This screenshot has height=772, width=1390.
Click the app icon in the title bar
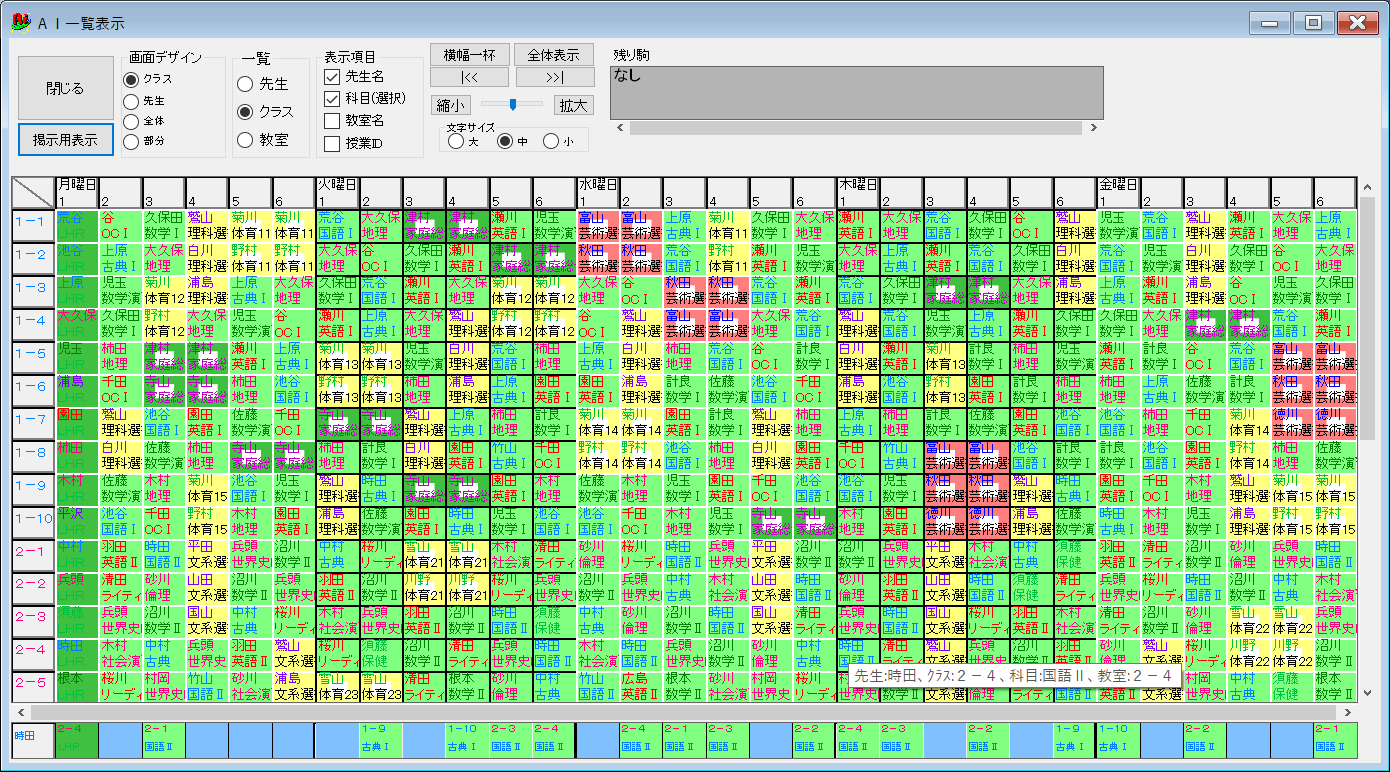[x=20, y=22]
